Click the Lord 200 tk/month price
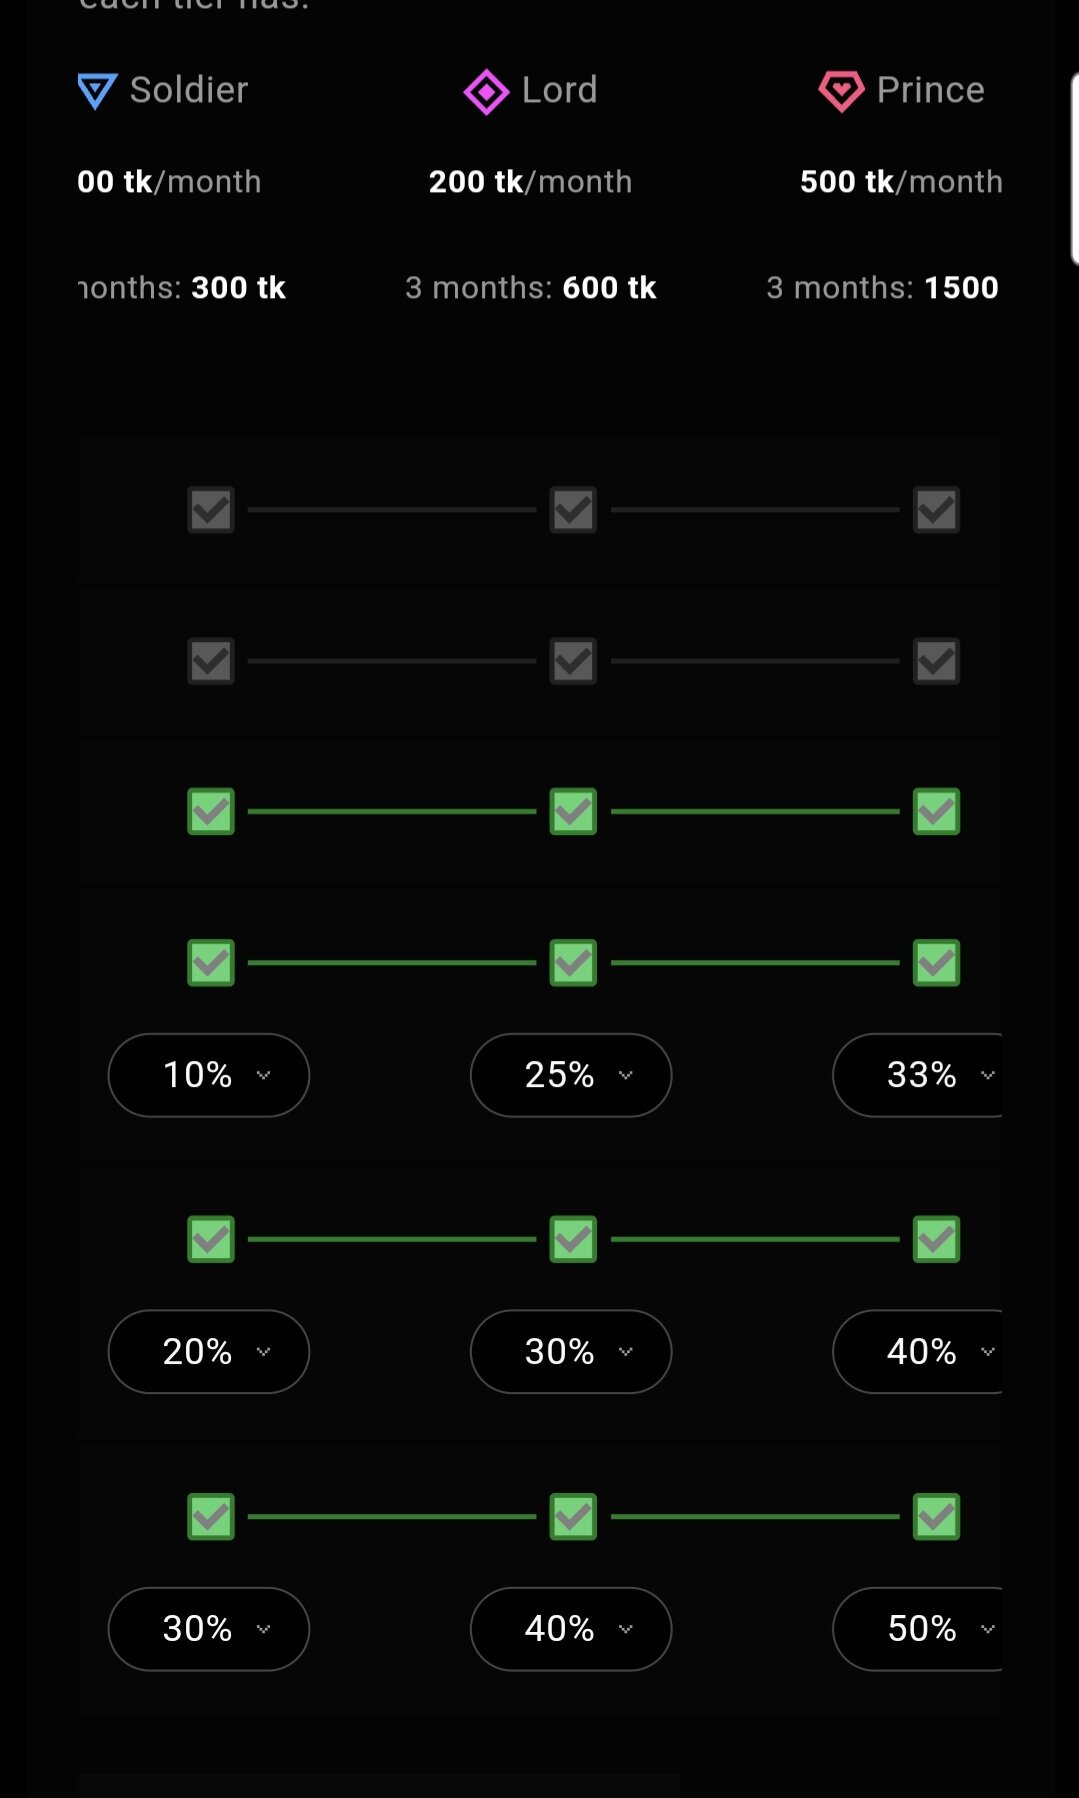Screen dimensions: 1079x1798 530,182
